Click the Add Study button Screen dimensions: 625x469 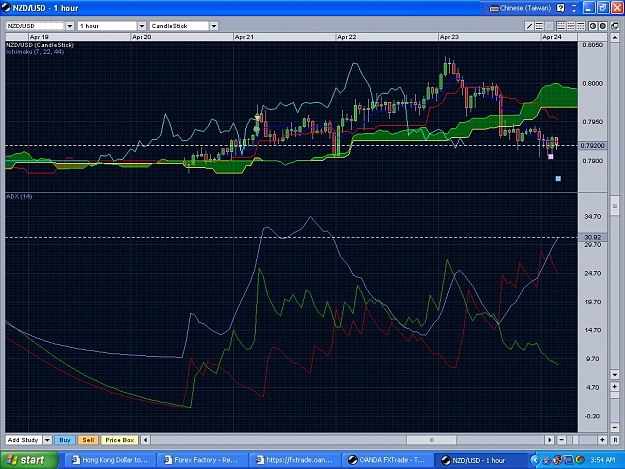pyautogui.click(x=24, y=440)
